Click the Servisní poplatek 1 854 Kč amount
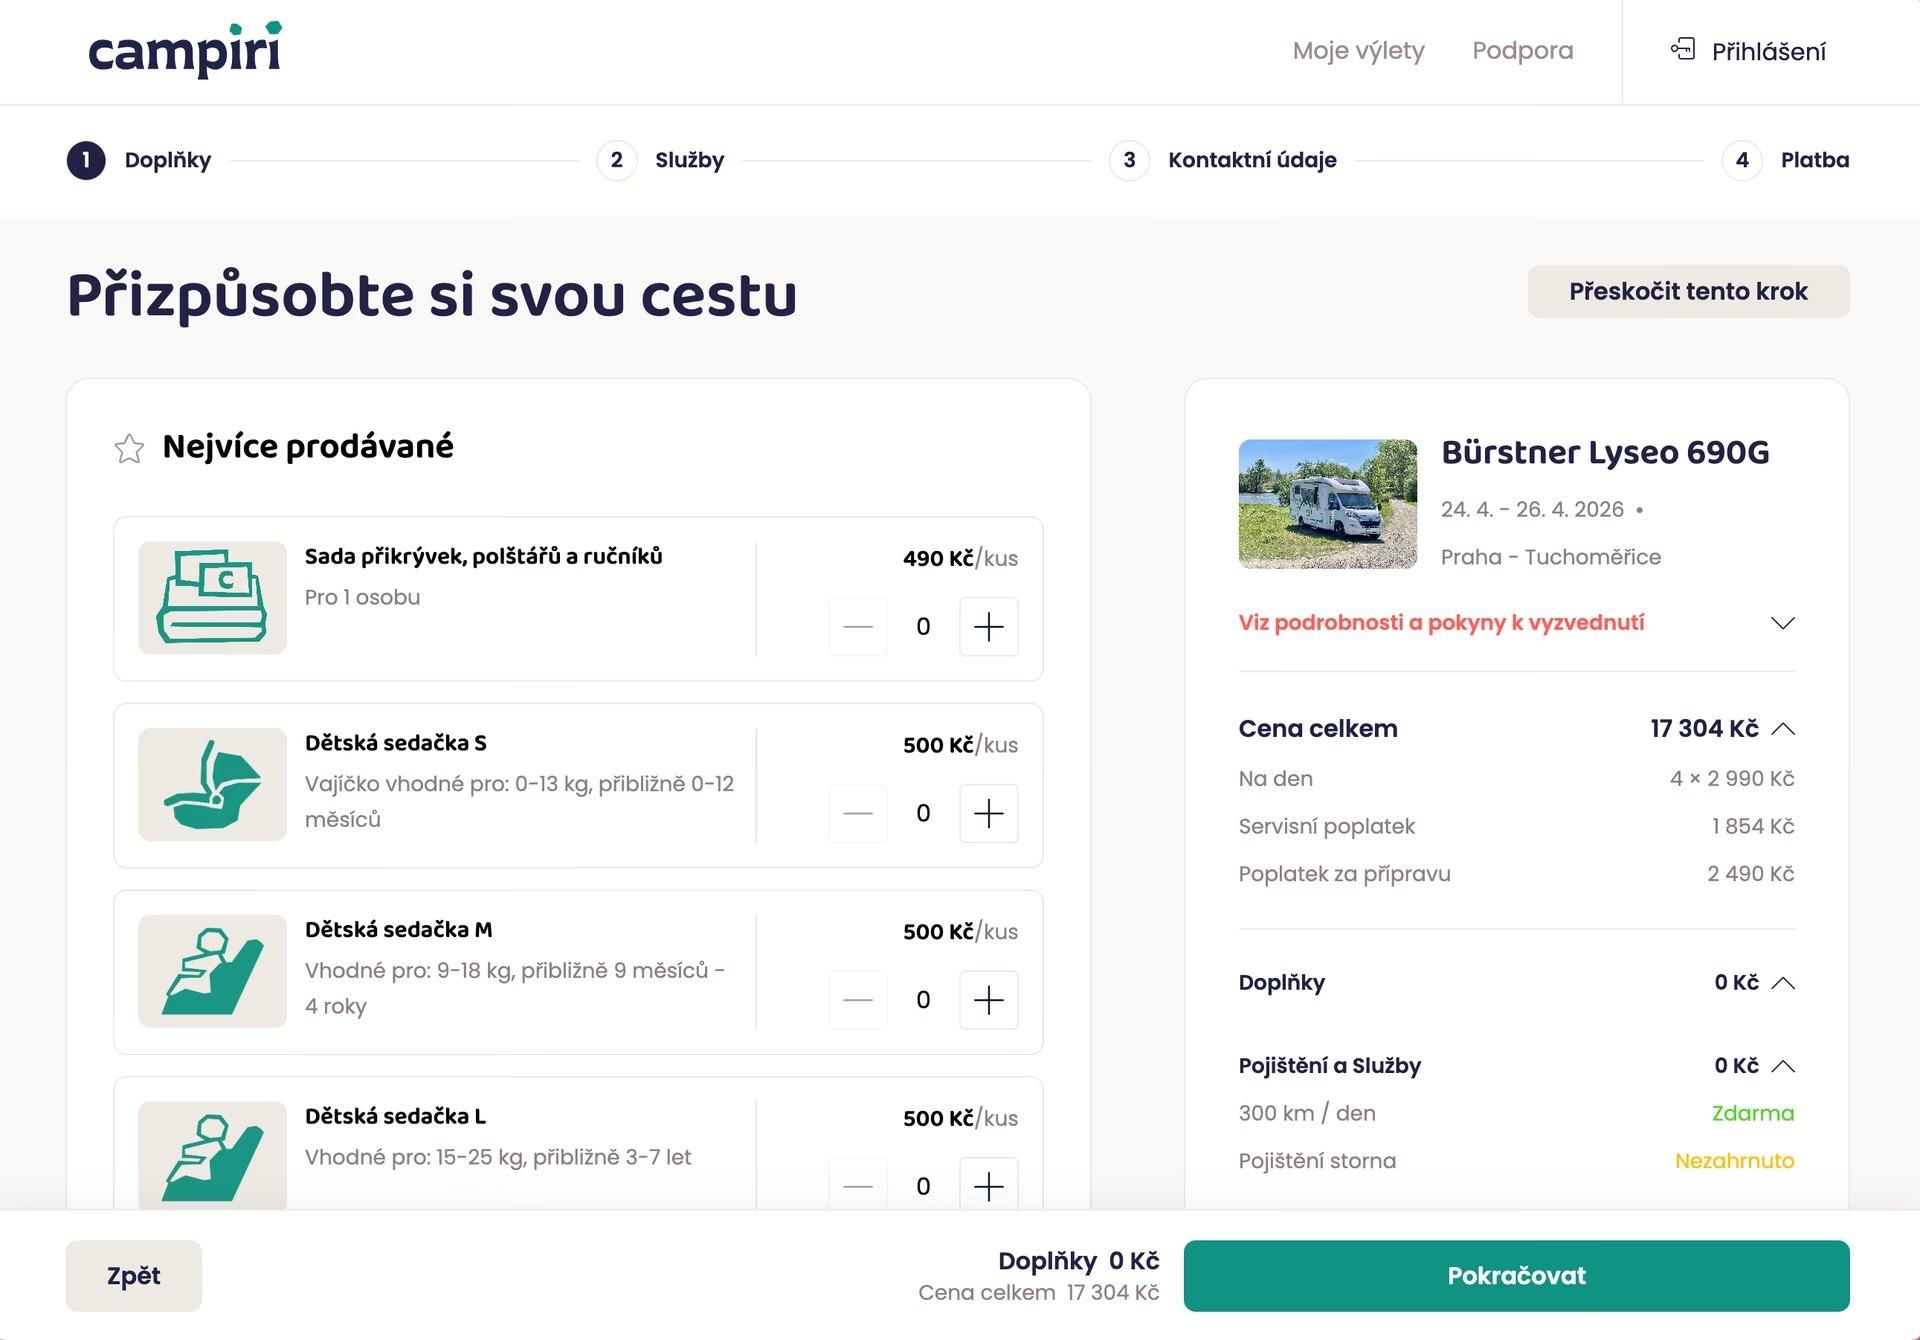 1753,827
